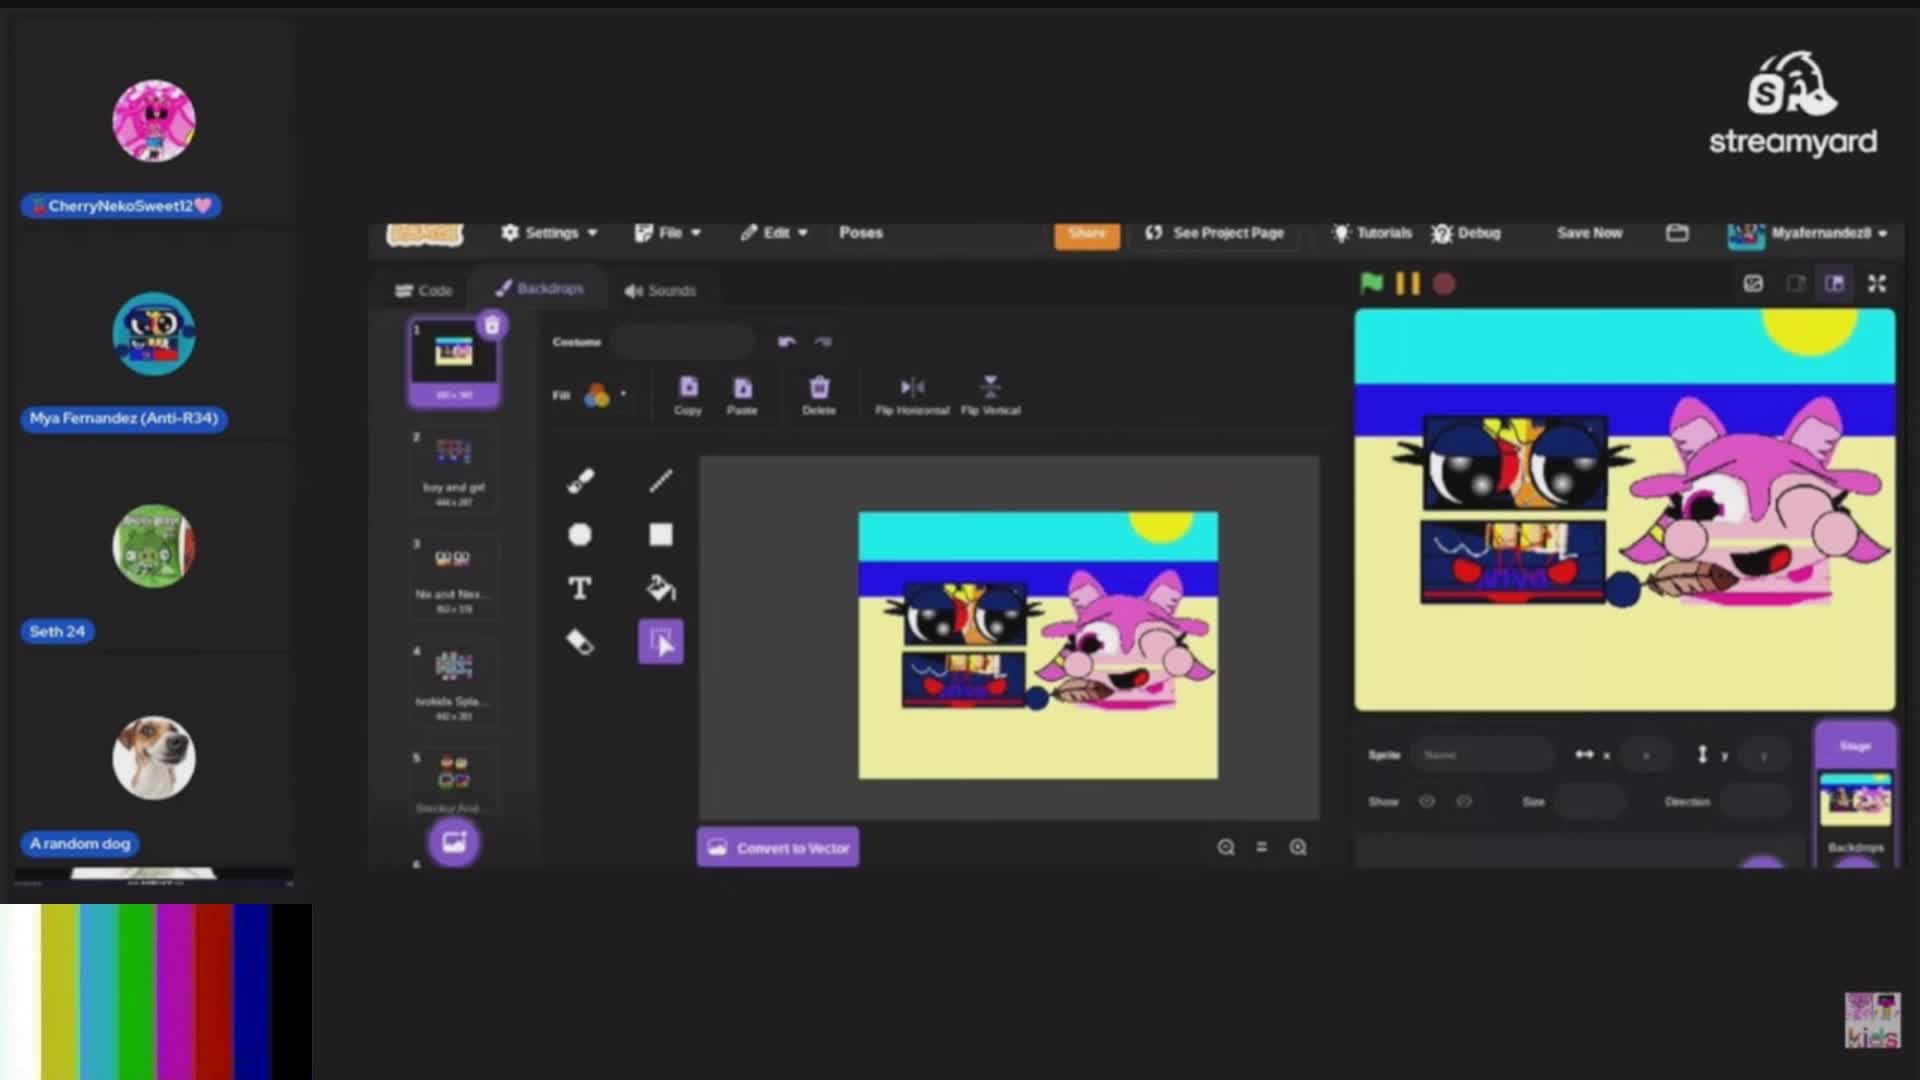
Task: Zoom out of the paint canvas
Action: click(x=1226, y=848)
